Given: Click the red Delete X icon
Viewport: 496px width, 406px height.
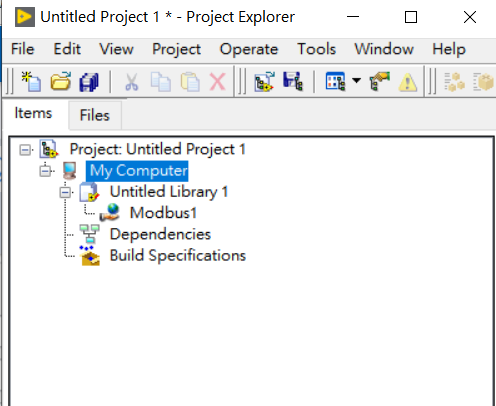Looking at the screenshot, I should tap(218, 82).
